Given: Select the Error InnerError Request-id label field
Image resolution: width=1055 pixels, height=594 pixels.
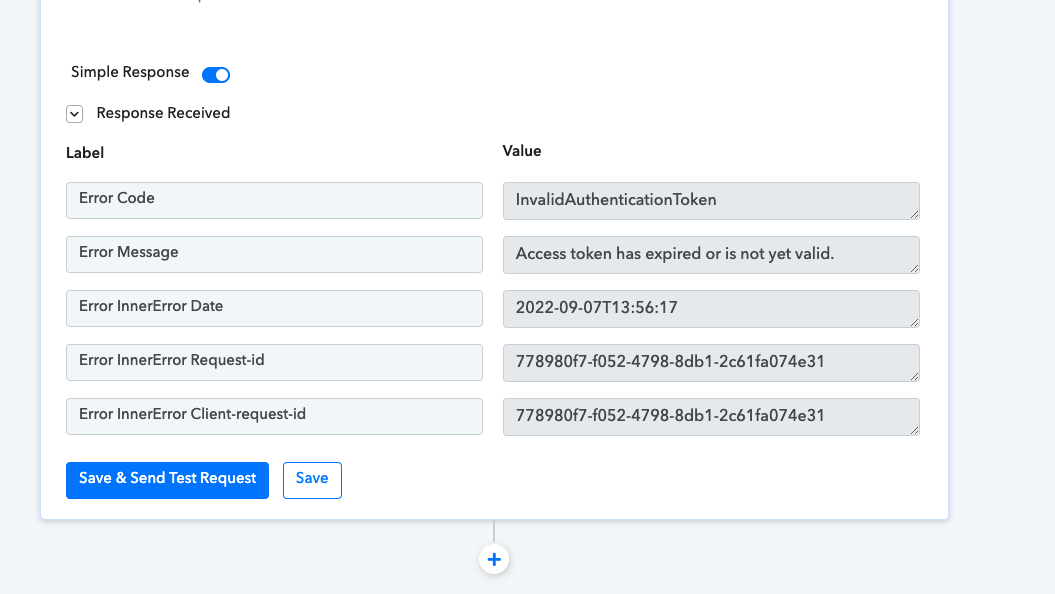Looking at the screenshot, I should pyautogui.click(x=275, y=362).
